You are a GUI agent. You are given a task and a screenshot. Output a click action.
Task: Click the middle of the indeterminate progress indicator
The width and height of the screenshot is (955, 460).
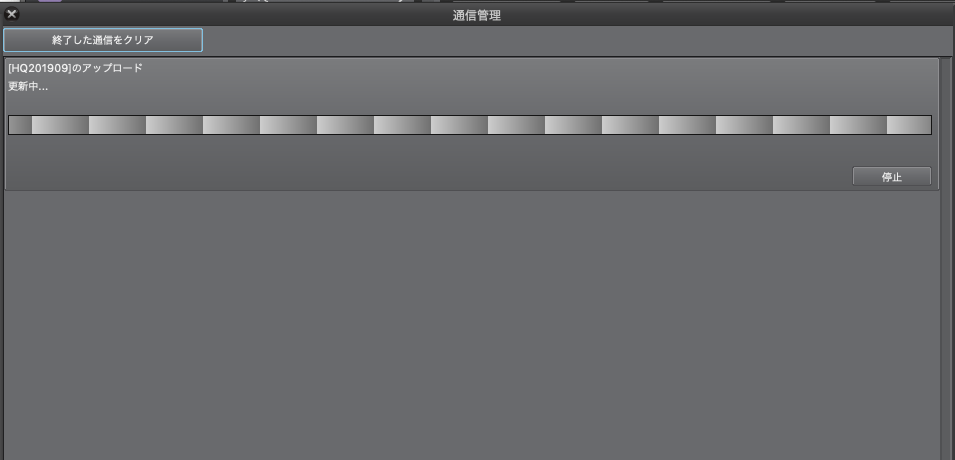[x=470, y=125]
